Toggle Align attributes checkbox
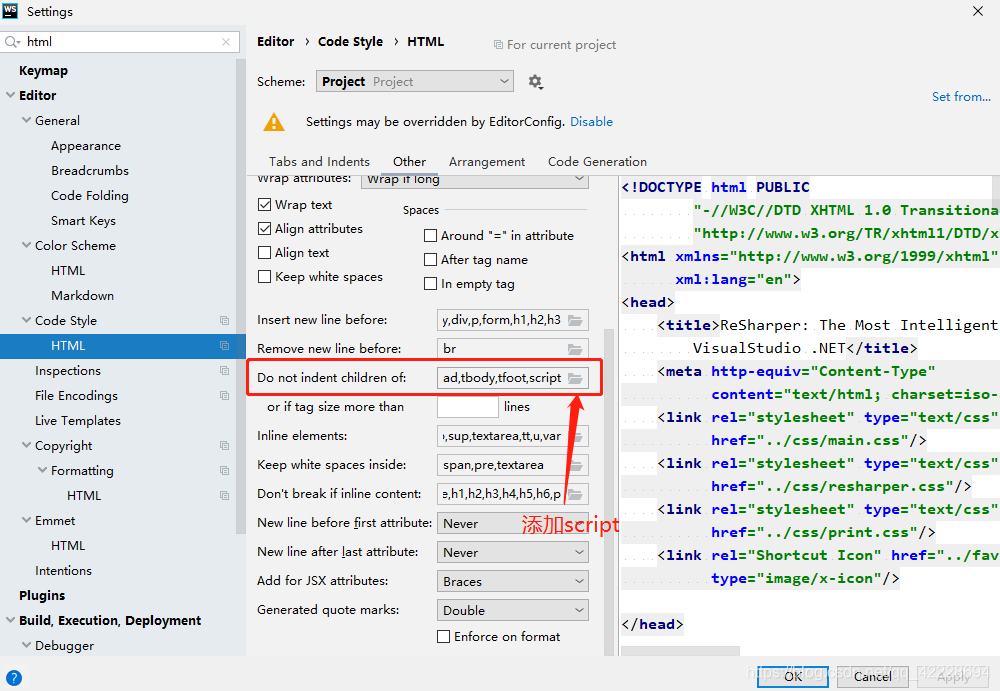The image size is (1000, 691). pyautogui.click(x=264, y=228)
